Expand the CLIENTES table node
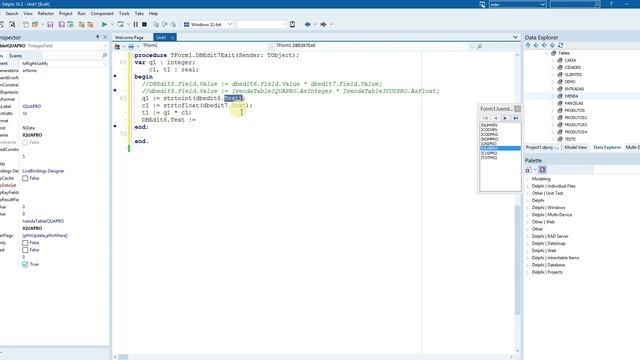This screenshot has width=640, height=360. 553,74
